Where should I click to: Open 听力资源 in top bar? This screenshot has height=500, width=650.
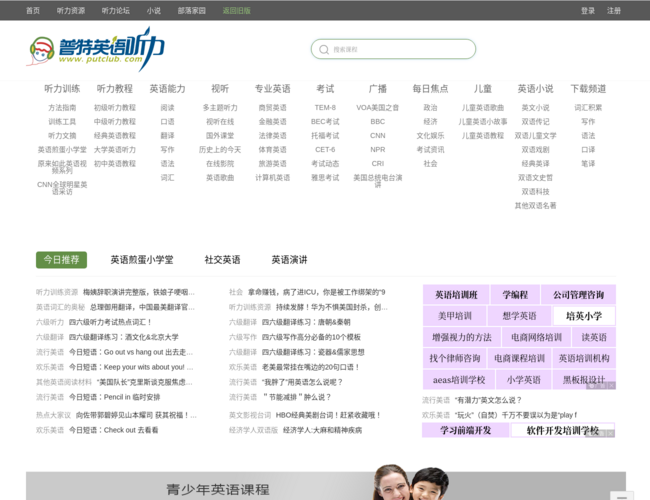point(71,11)
